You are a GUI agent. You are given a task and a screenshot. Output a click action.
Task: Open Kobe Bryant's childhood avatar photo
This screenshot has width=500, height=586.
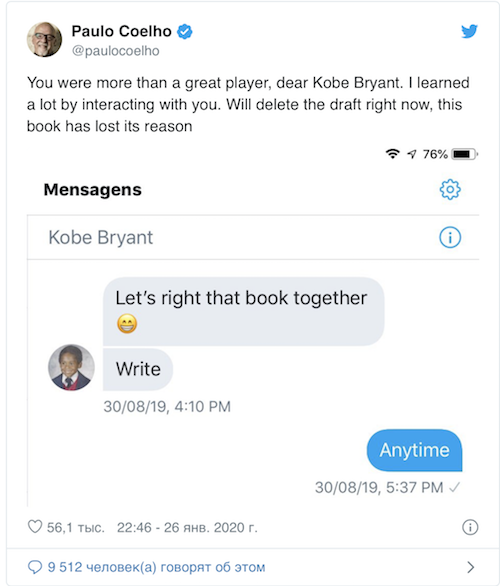[x=71, y=367]
